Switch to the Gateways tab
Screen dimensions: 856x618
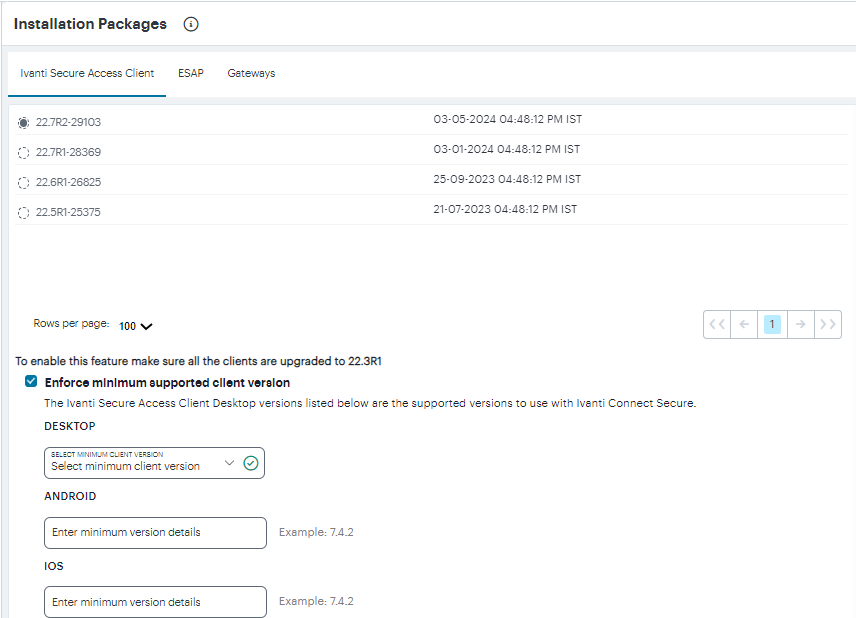(x=251, y=73)
